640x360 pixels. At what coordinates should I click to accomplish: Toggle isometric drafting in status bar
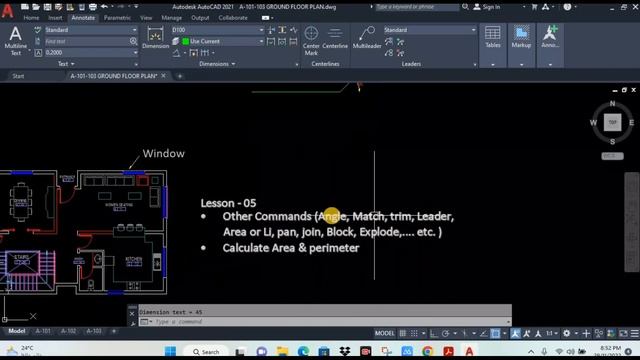(x=464, y=333)
